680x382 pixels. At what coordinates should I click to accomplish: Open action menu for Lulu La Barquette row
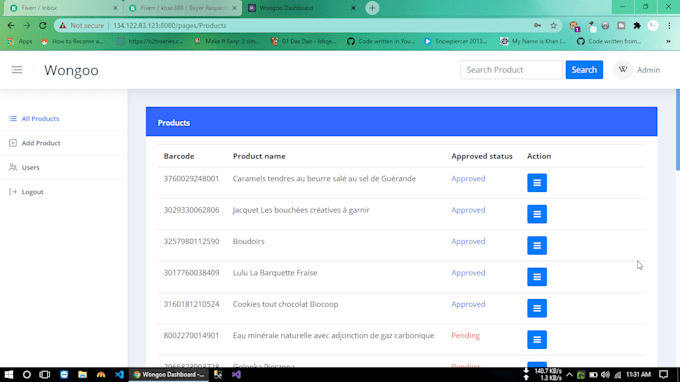537,277
